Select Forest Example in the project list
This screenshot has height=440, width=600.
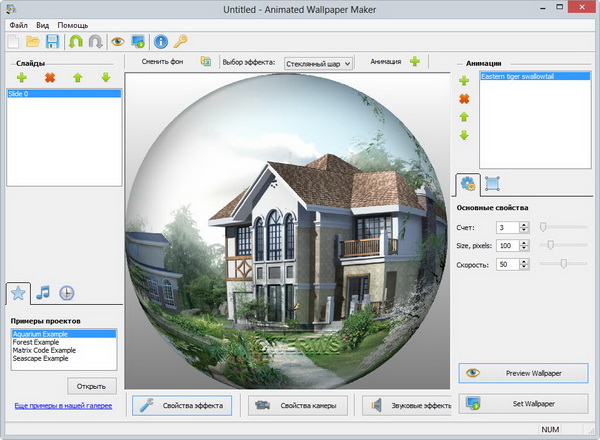click(x=35, y=342)
